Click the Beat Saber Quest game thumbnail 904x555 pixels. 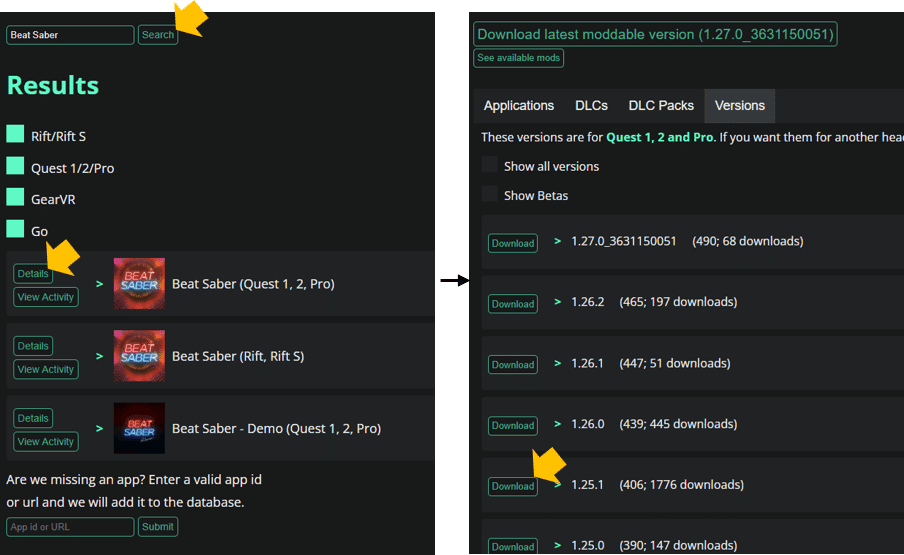139,284
